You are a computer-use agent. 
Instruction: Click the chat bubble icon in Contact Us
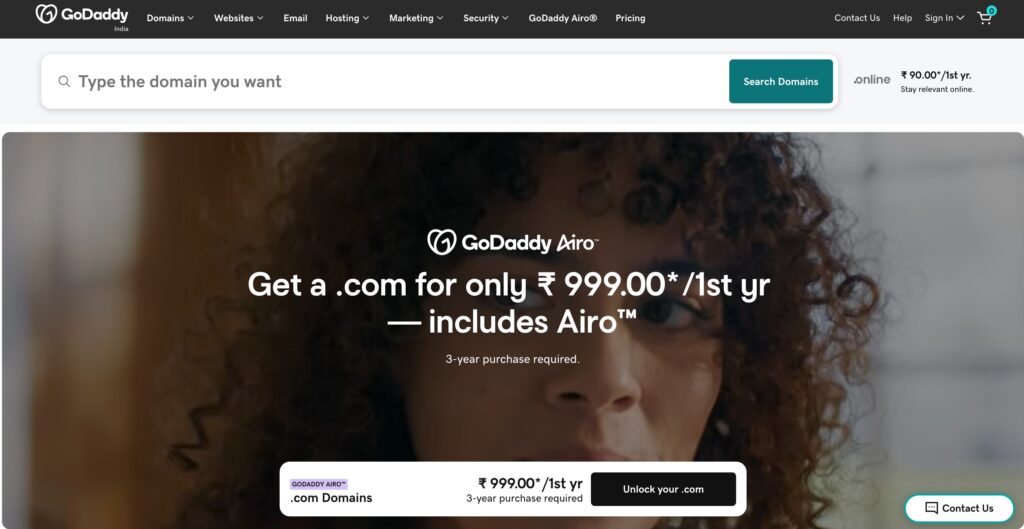click(x=931, y=508)
